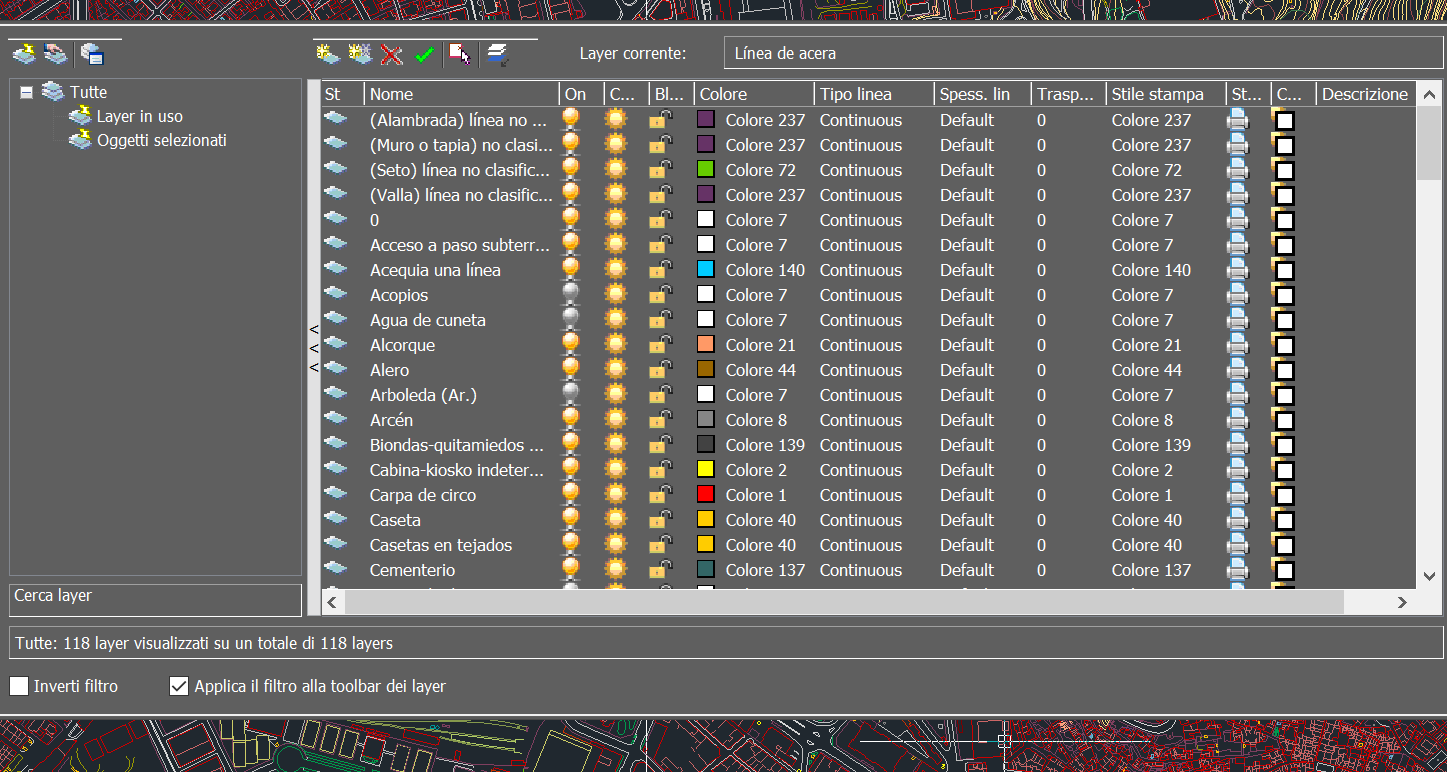Check the Inverti filtro checkbox
This screenshot has width=1447, height=772.
19,686
